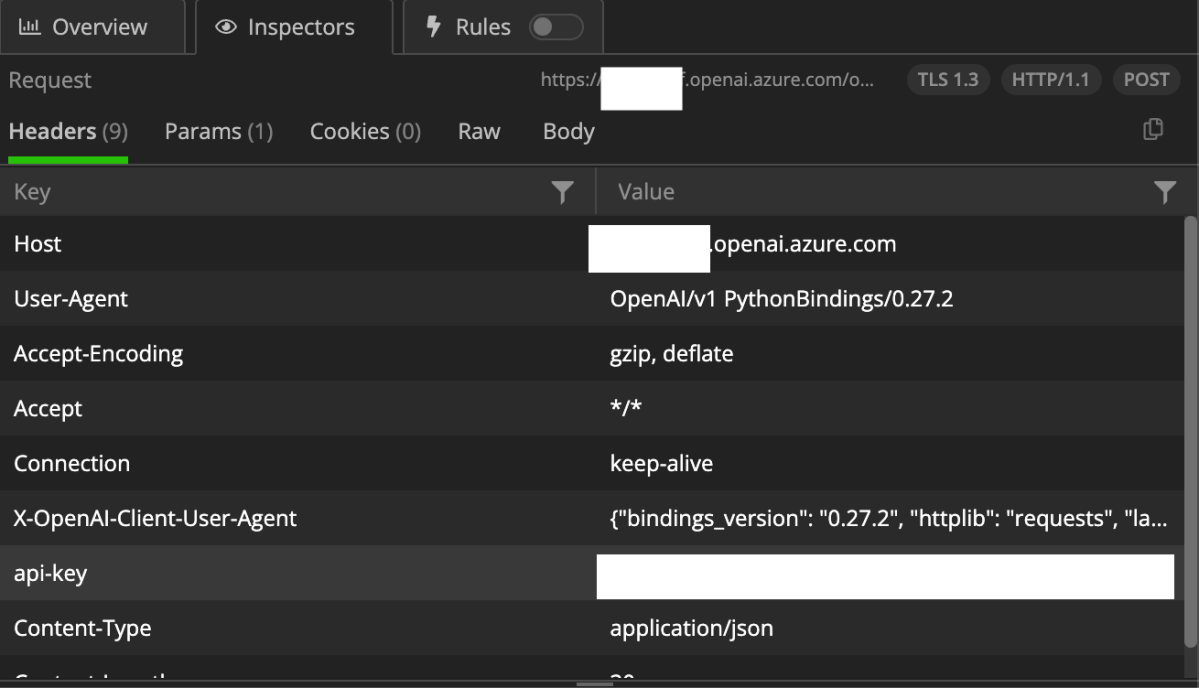Click the HTTP/1.1 protocol badge
The image size is (1199, 688).
[x=1050, y=80]
